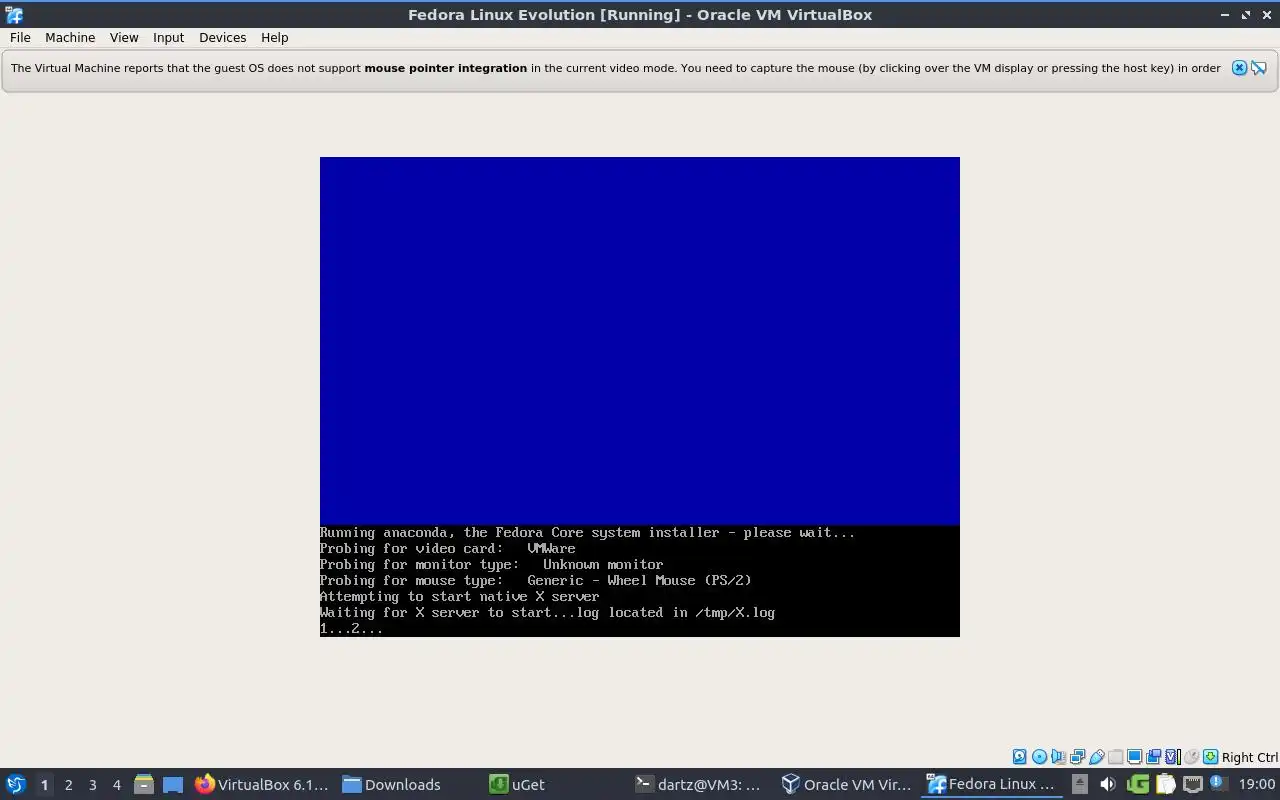The image size is (1280, 800).
Task: Open the desktop start menu launcher
Action: [x=15, y=784]
